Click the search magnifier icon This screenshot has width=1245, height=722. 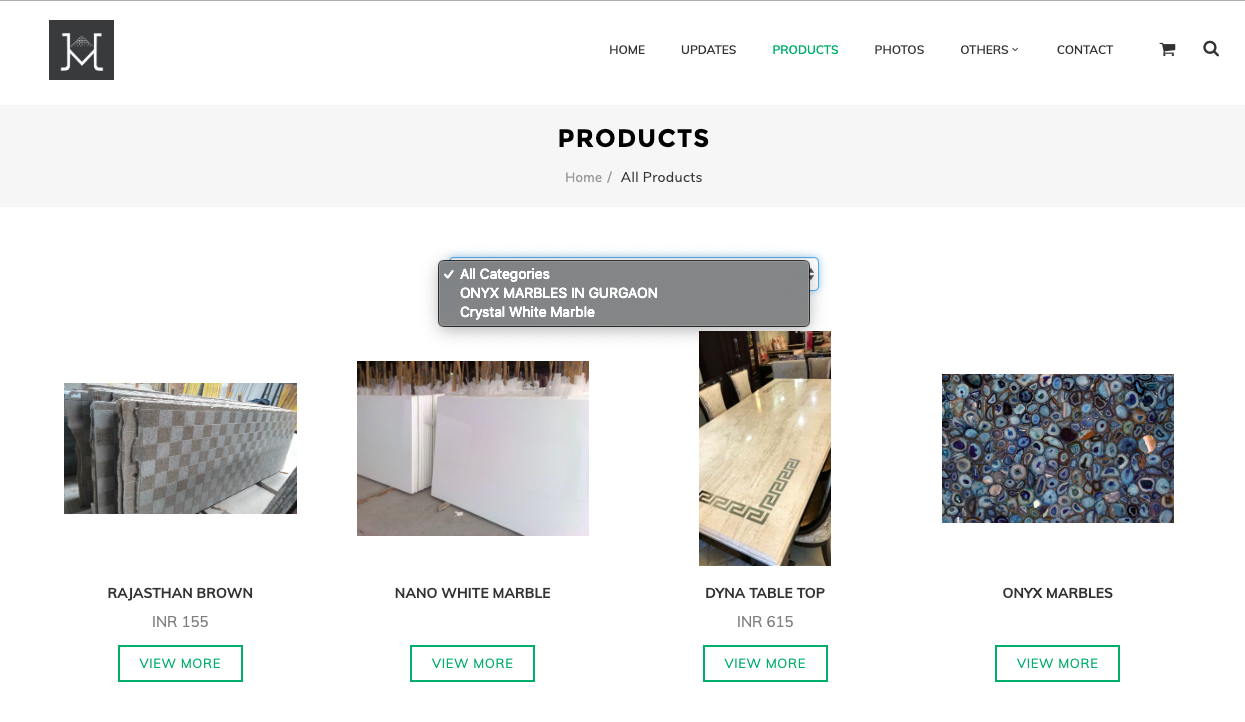1211,48
